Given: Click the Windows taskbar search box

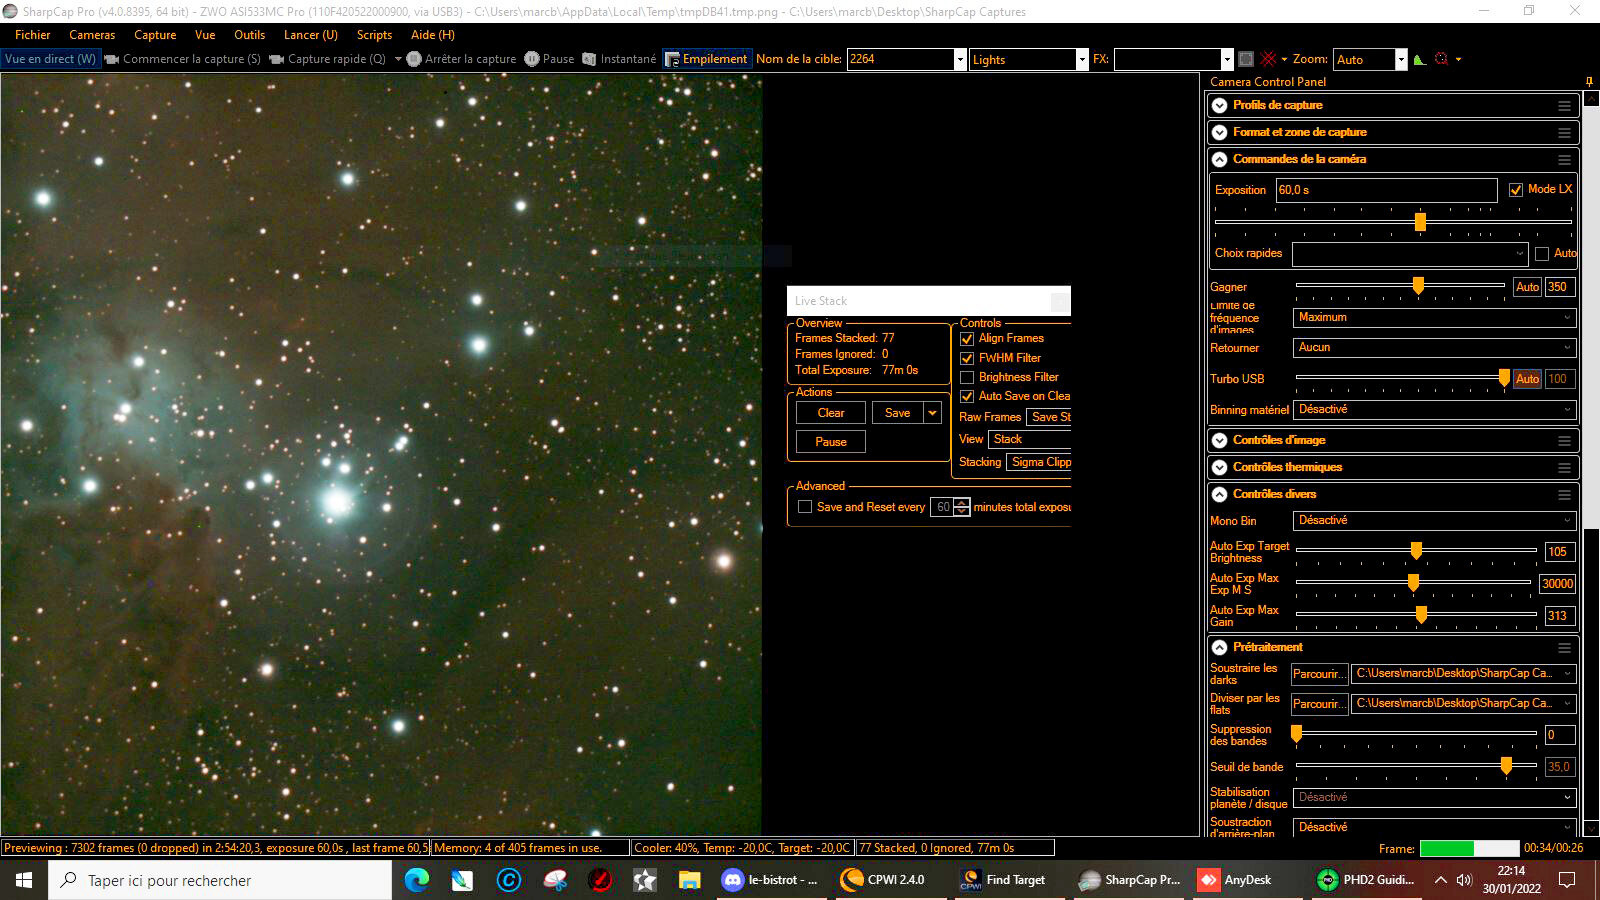Looking at the screenshot, I should click(220, 880).
